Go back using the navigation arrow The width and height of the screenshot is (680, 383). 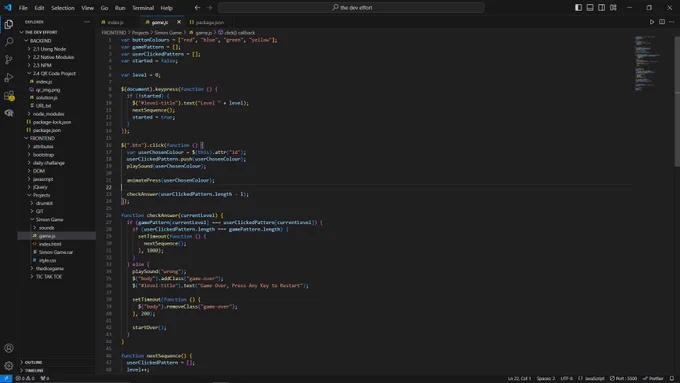pos(197,7)
